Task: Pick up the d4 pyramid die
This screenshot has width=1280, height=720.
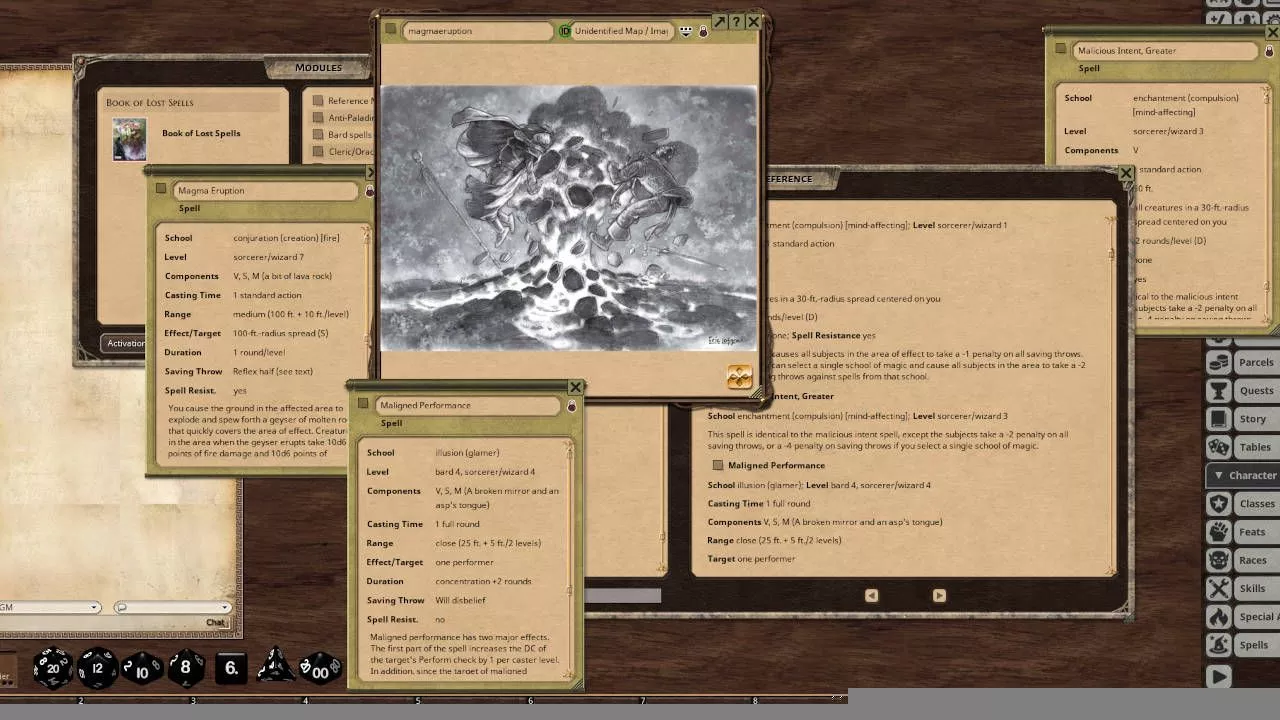Action: (275, 666)
